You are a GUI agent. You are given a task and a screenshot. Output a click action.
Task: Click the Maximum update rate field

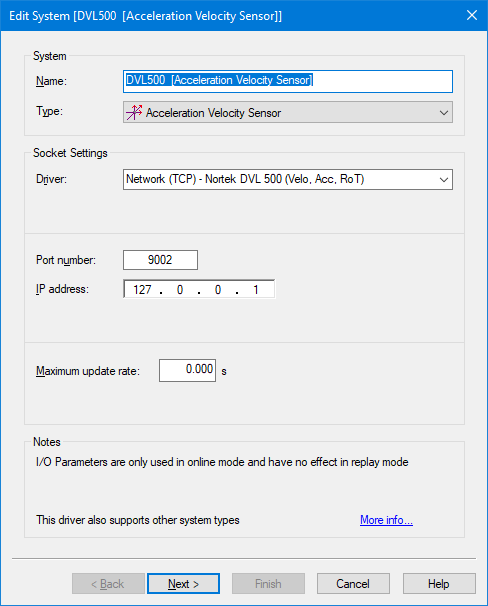point(187,370)
